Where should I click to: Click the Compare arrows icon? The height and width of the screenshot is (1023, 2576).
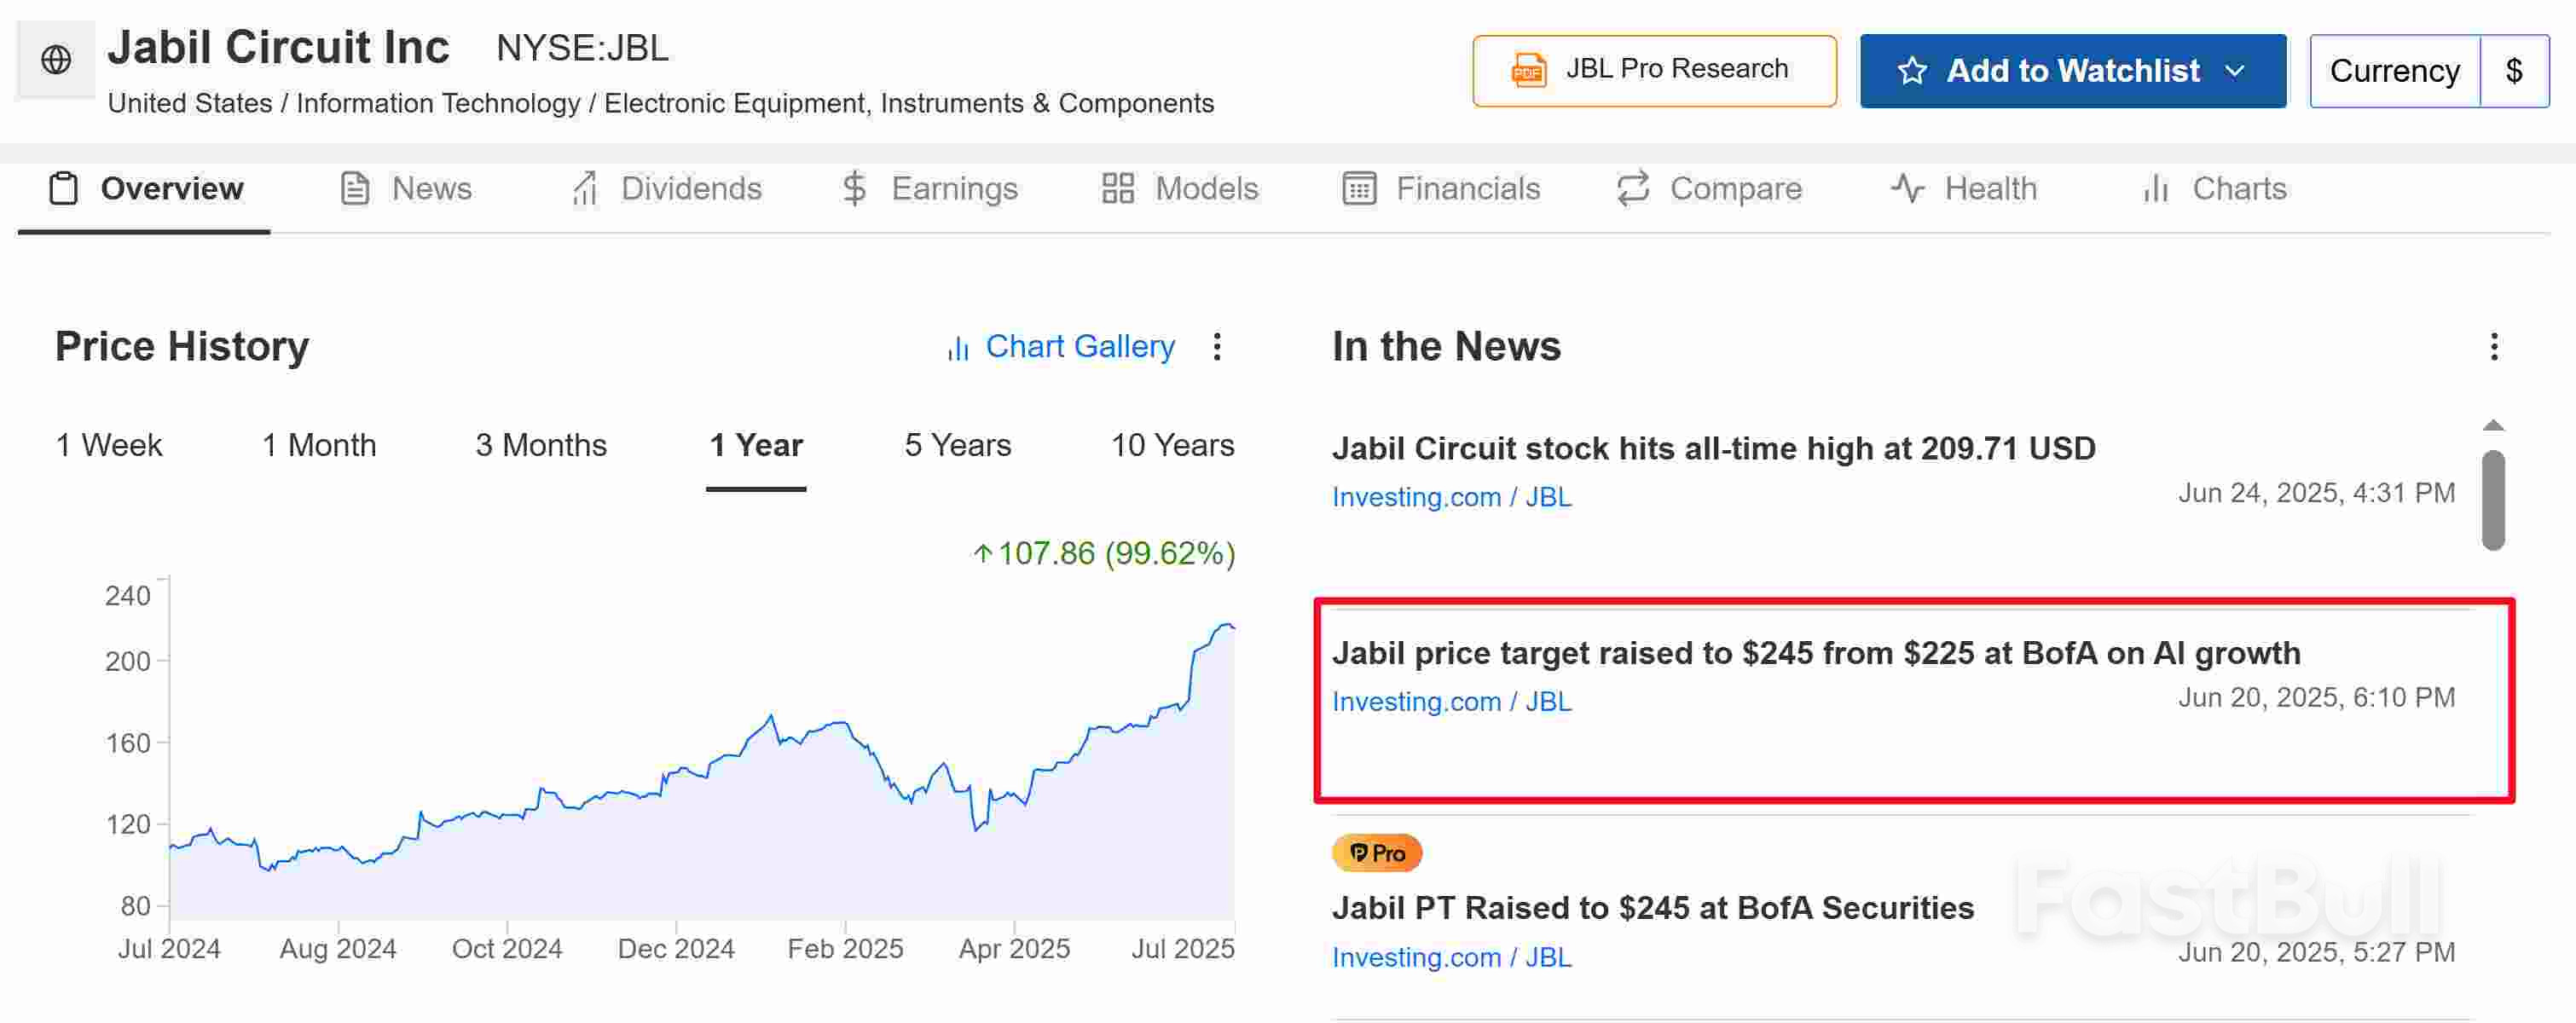1631,188
